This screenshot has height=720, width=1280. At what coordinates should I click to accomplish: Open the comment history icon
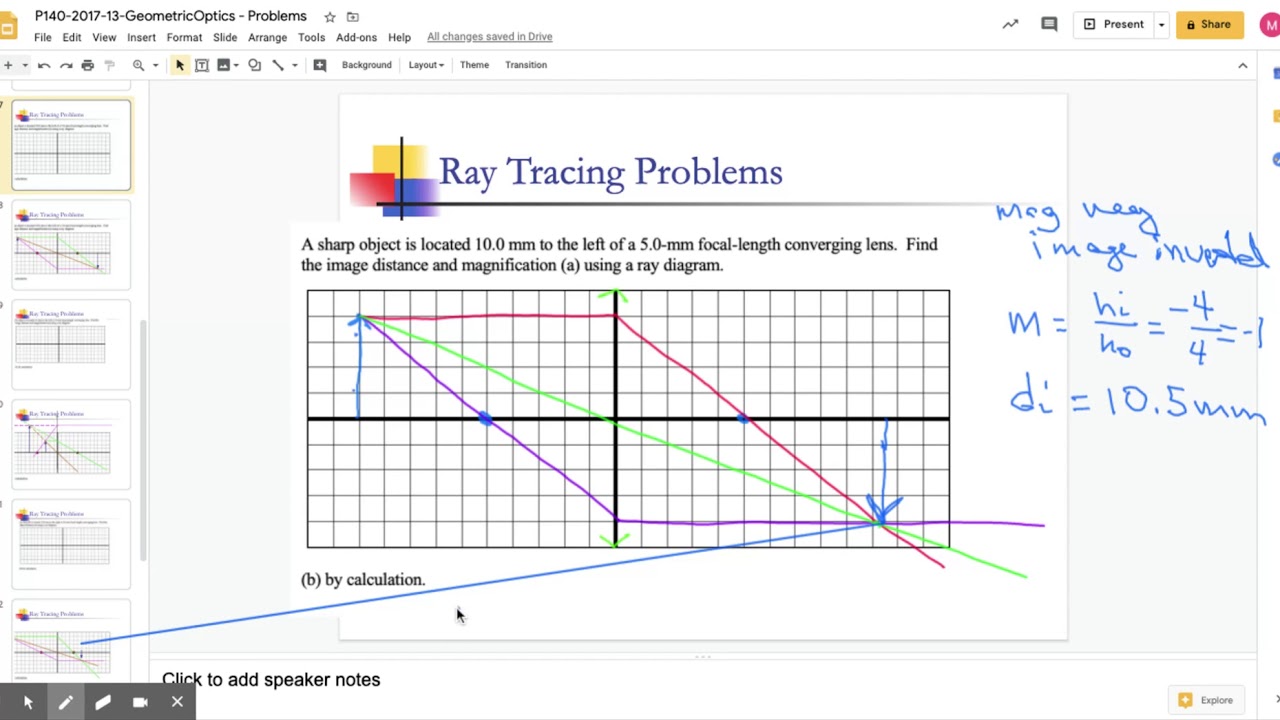(x=1049, y=24)
